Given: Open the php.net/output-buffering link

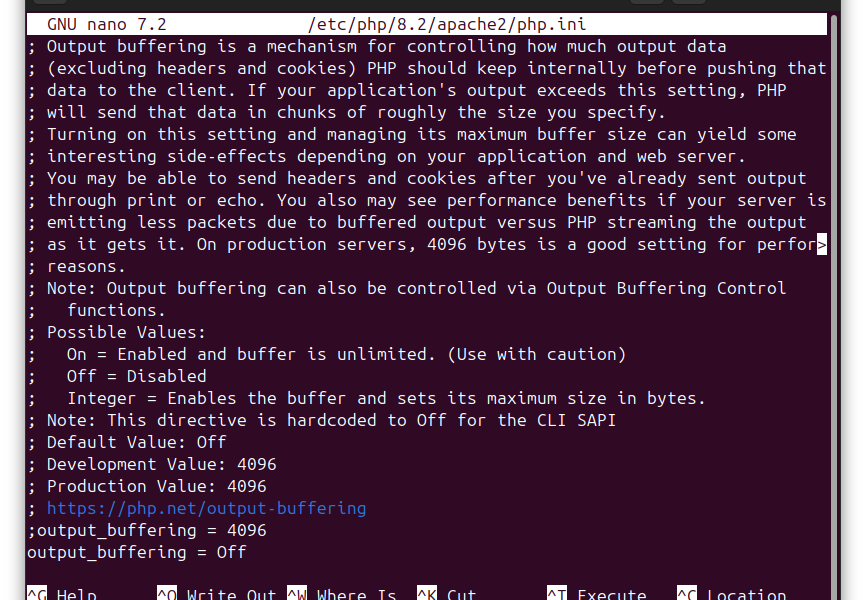Looking at the screenshot, I should tap(207, 508).
